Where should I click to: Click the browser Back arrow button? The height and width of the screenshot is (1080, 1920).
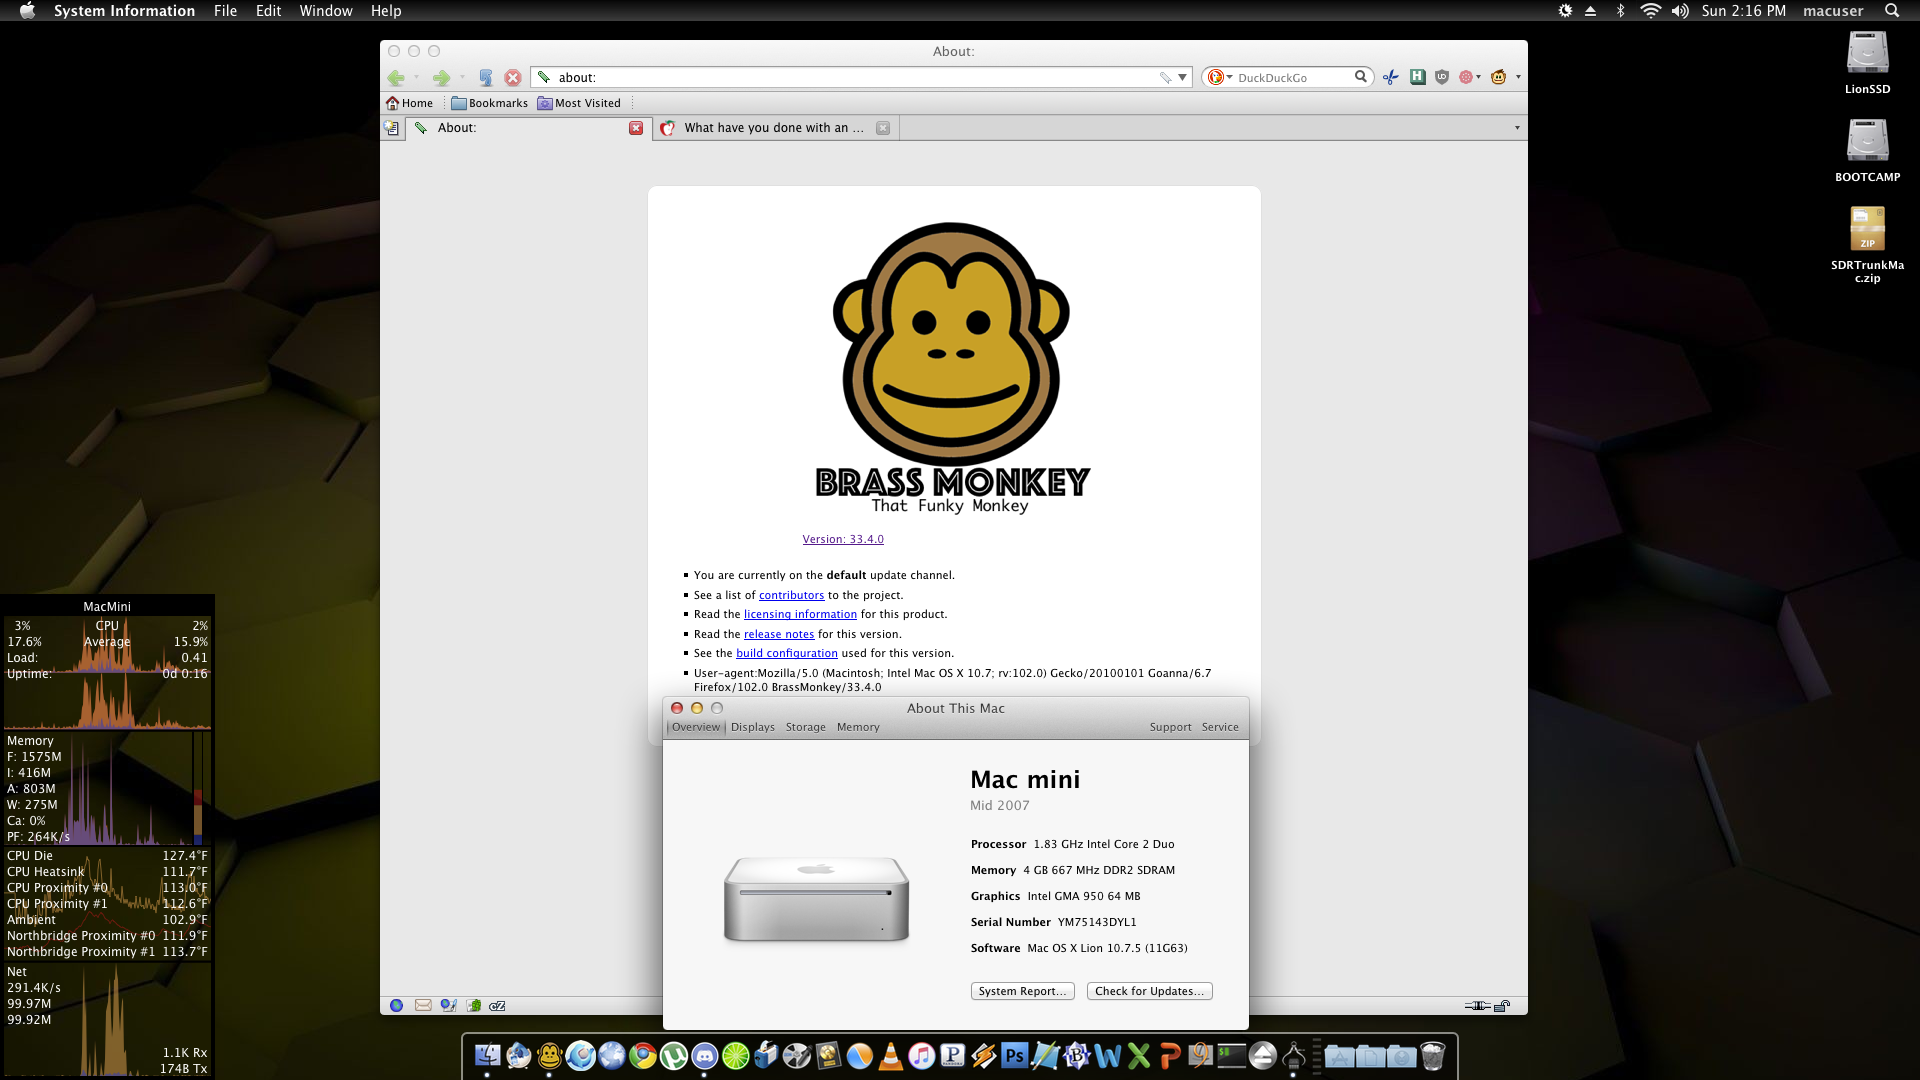(x=396, y=77)
